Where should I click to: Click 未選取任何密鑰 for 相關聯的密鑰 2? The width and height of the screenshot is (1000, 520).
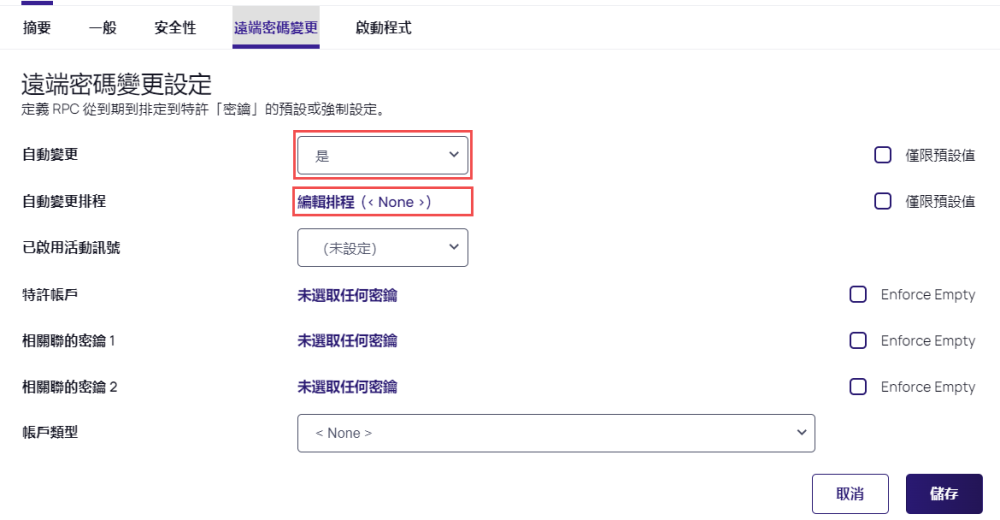(348, 387)
